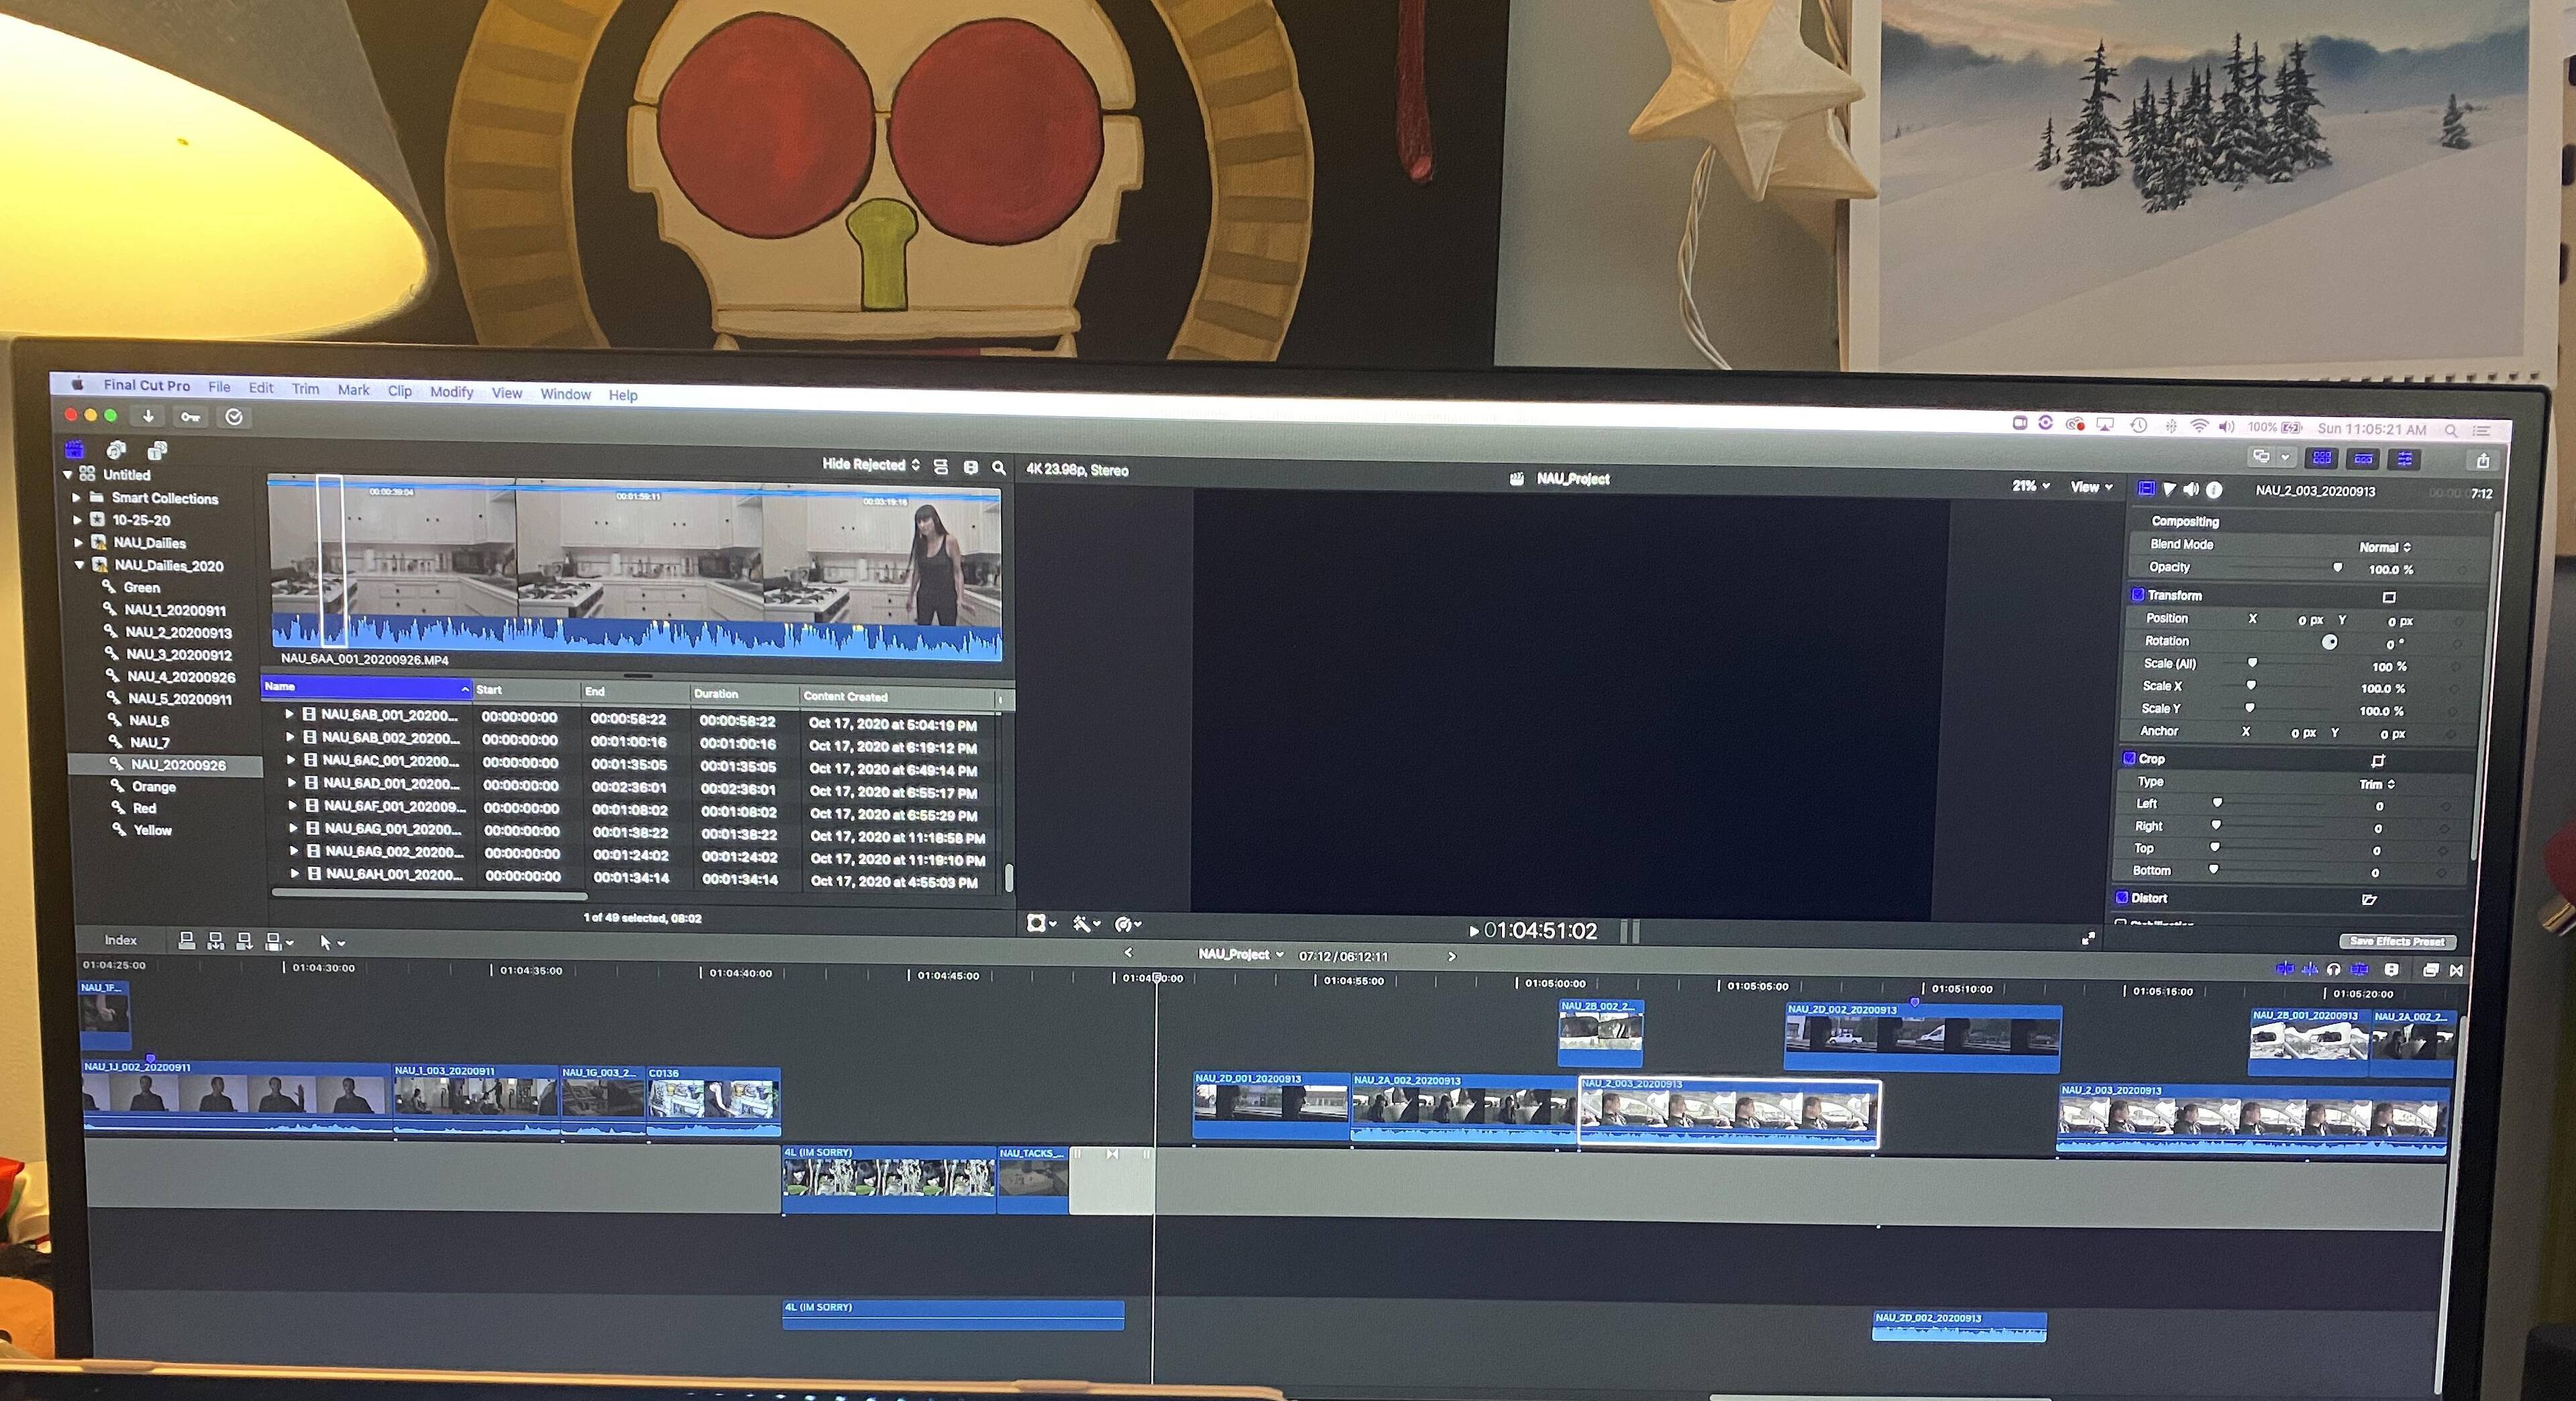
Task: Click the Opacity slider handle
Action: 2337,567
